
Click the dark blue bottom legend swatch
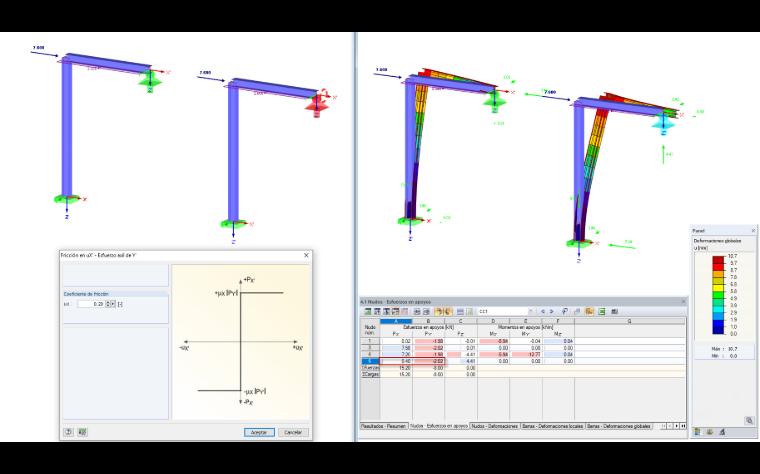tap(718, 330)
